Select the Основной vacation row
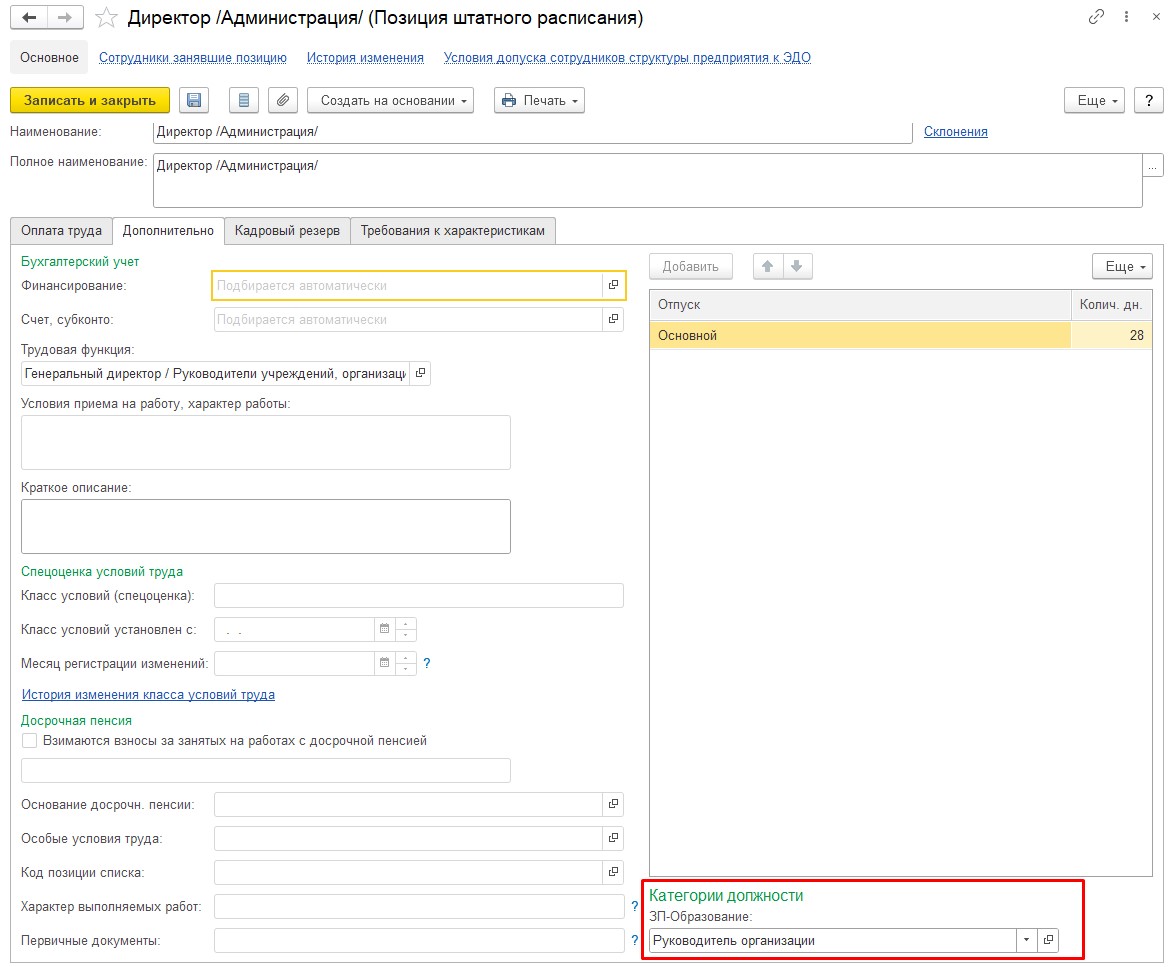Viewport: 1169px width, 967px height. (859, 336)
